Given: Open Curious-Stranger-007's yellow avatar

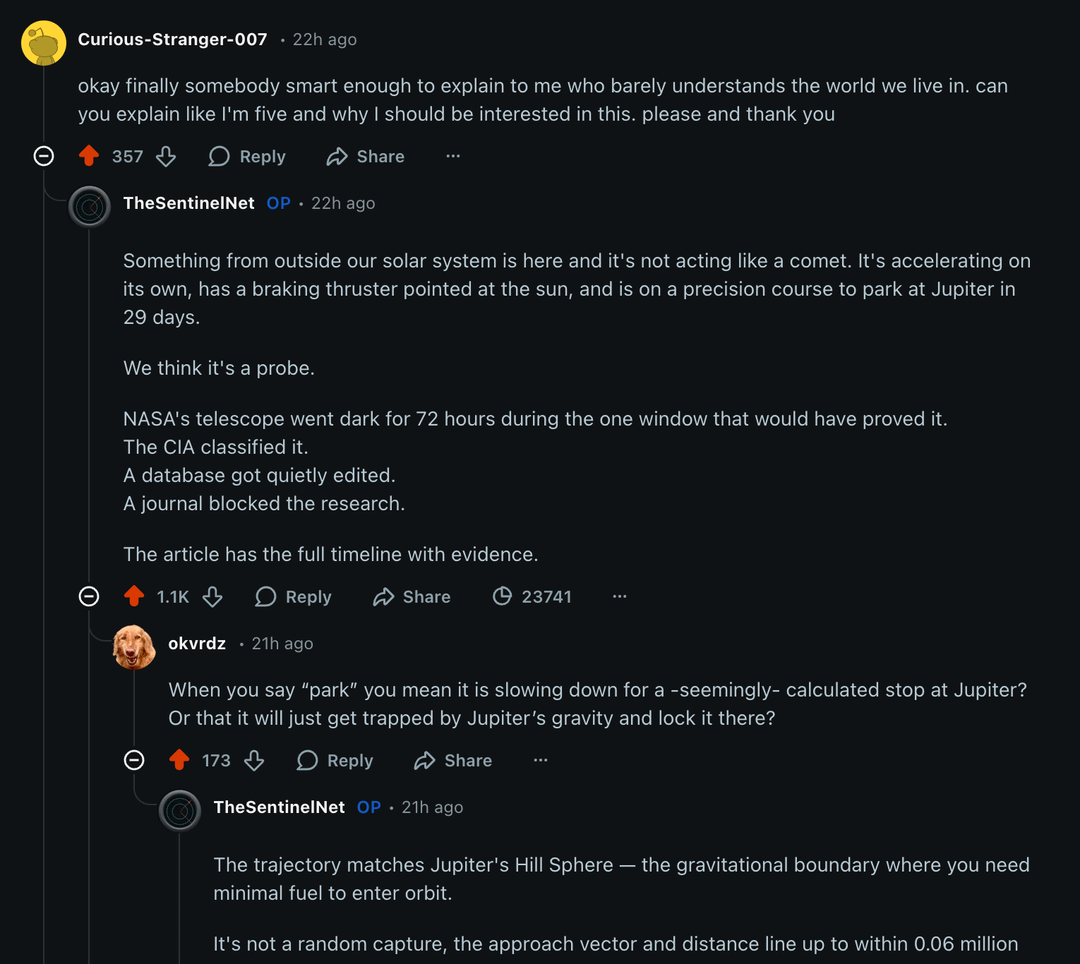Looking at the screenshot, I should pos(44,41).
